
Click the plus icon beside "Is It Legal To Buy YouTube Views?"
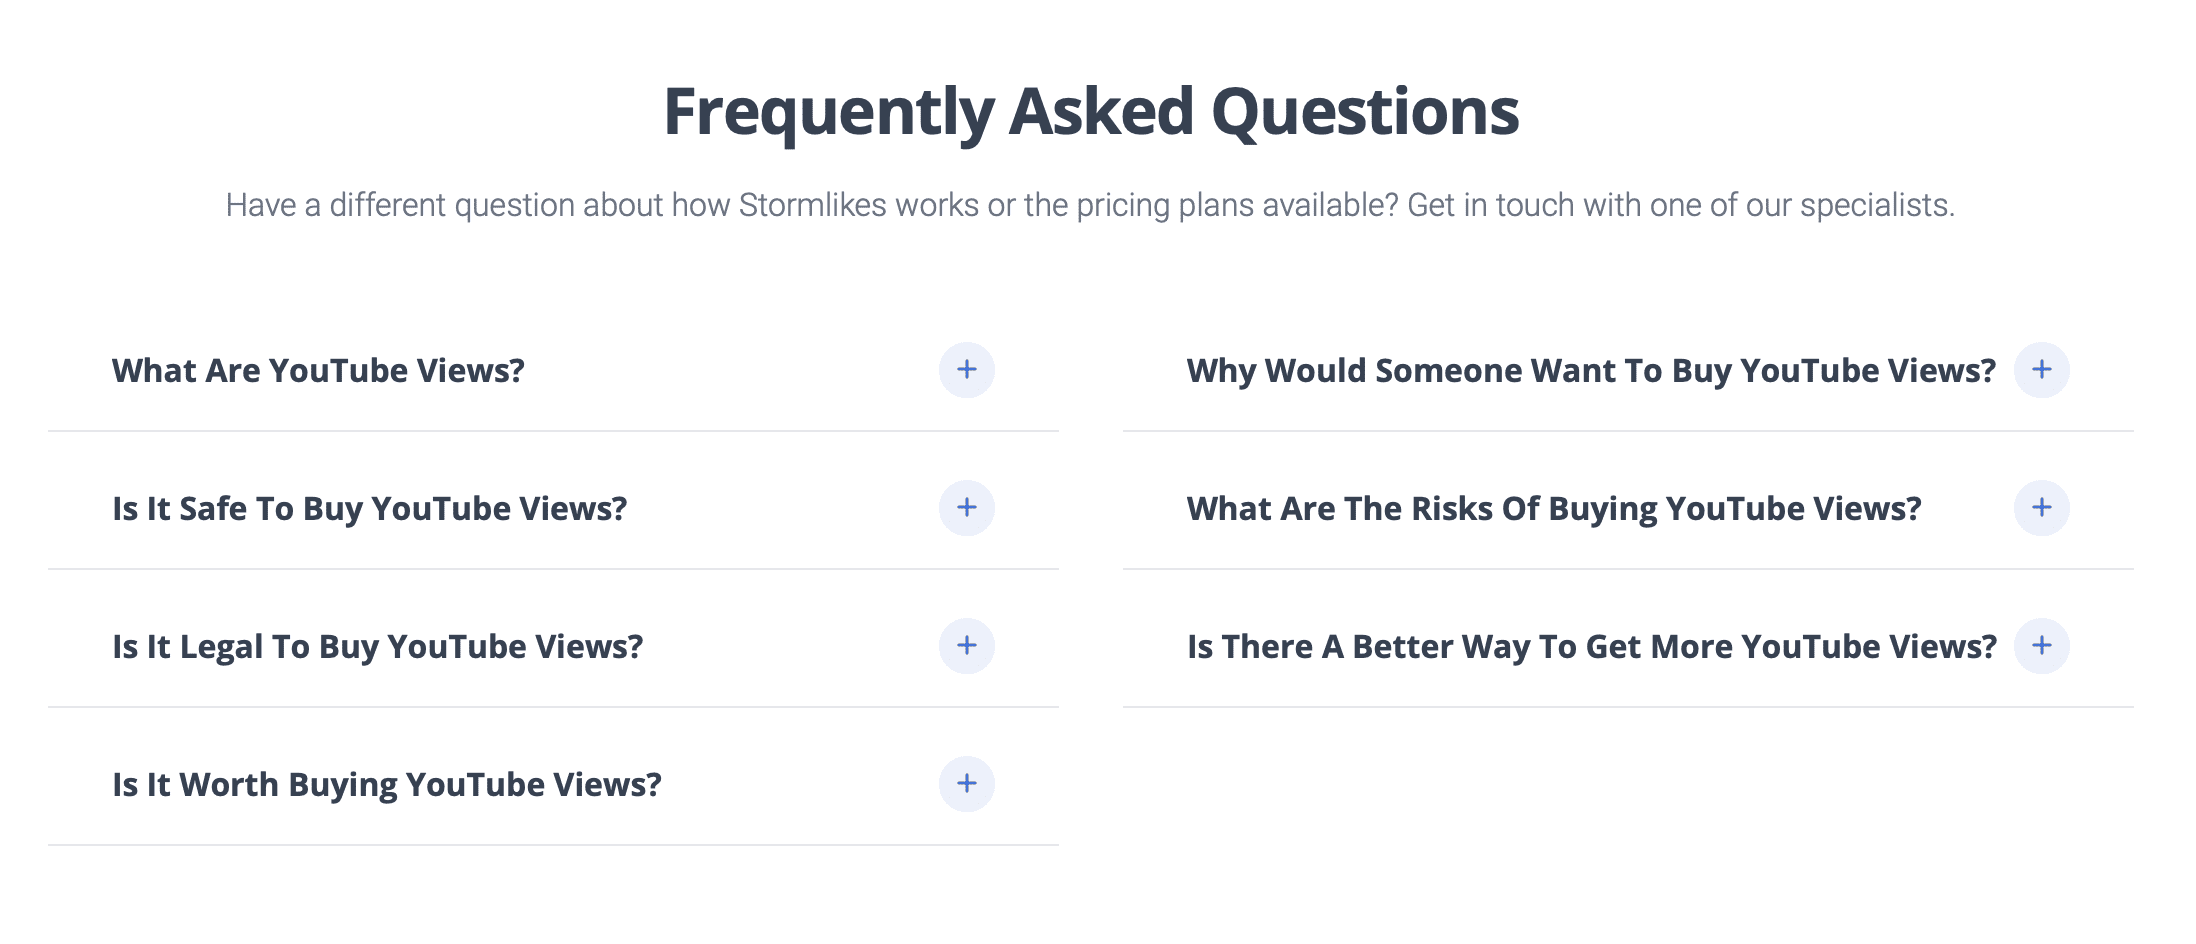click(x=966, y=646)
